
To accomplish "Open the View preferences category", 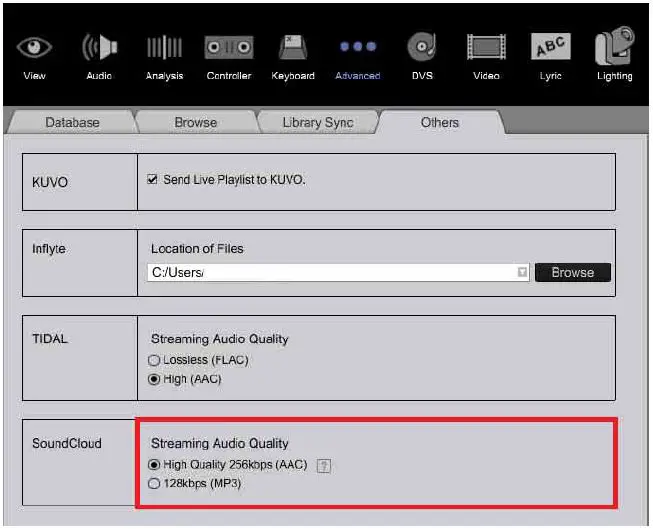I will tap(34, 58).
